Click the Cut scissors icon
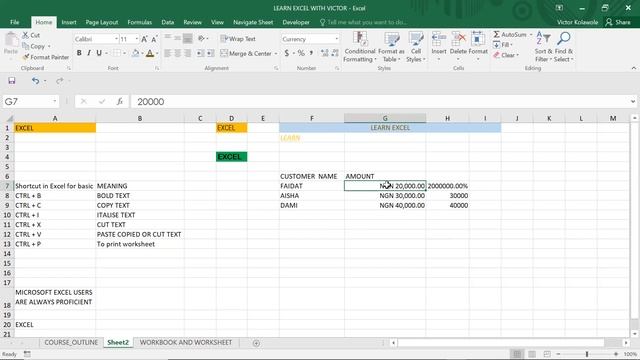 tap(25, 35)
